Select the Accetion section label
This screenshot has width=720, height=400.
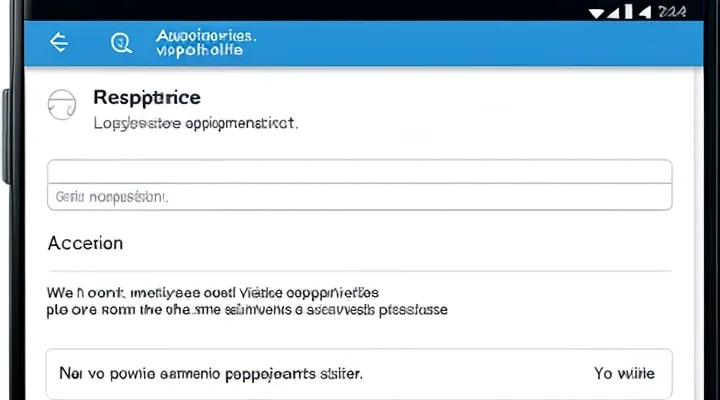coord(86,243)
